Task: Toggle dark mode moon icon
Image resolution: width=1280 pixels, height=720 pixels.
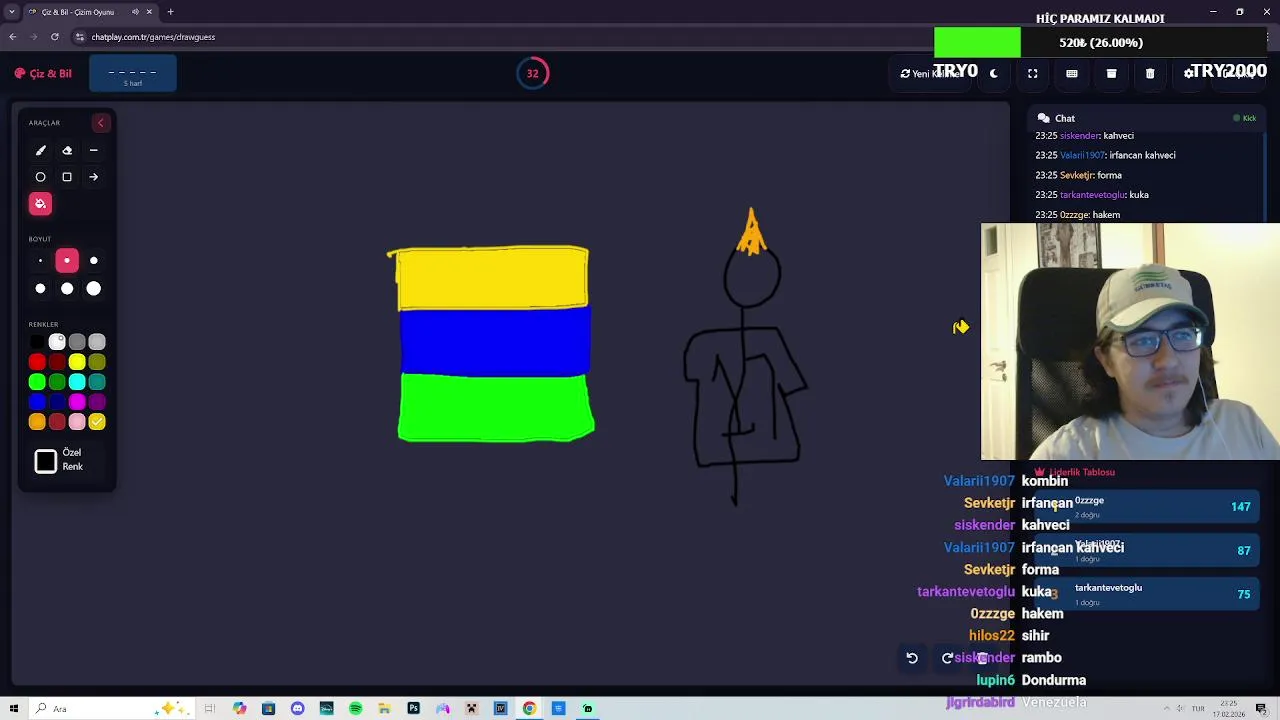Action: (993, 73)
